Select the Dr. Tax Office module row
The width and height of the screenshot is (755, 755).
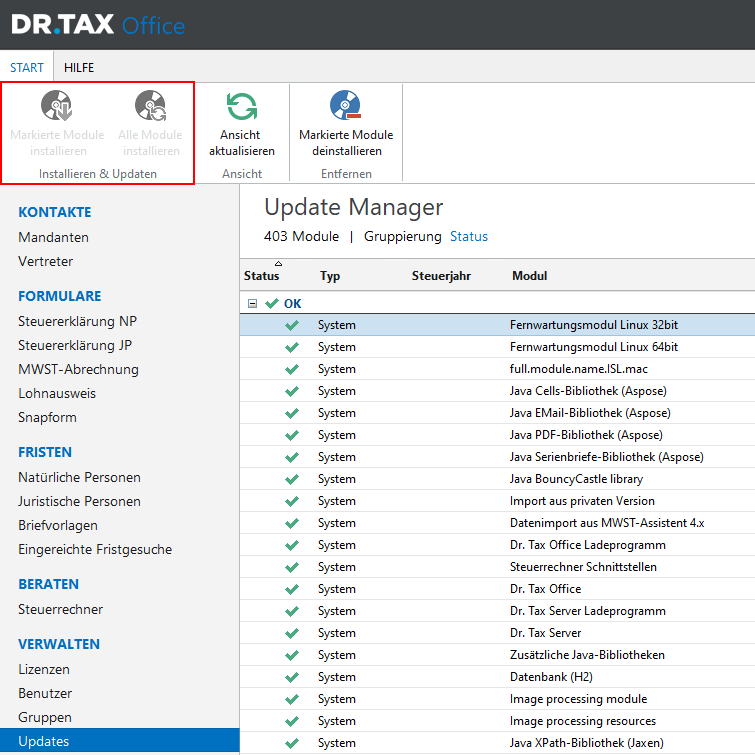(497, 589)
